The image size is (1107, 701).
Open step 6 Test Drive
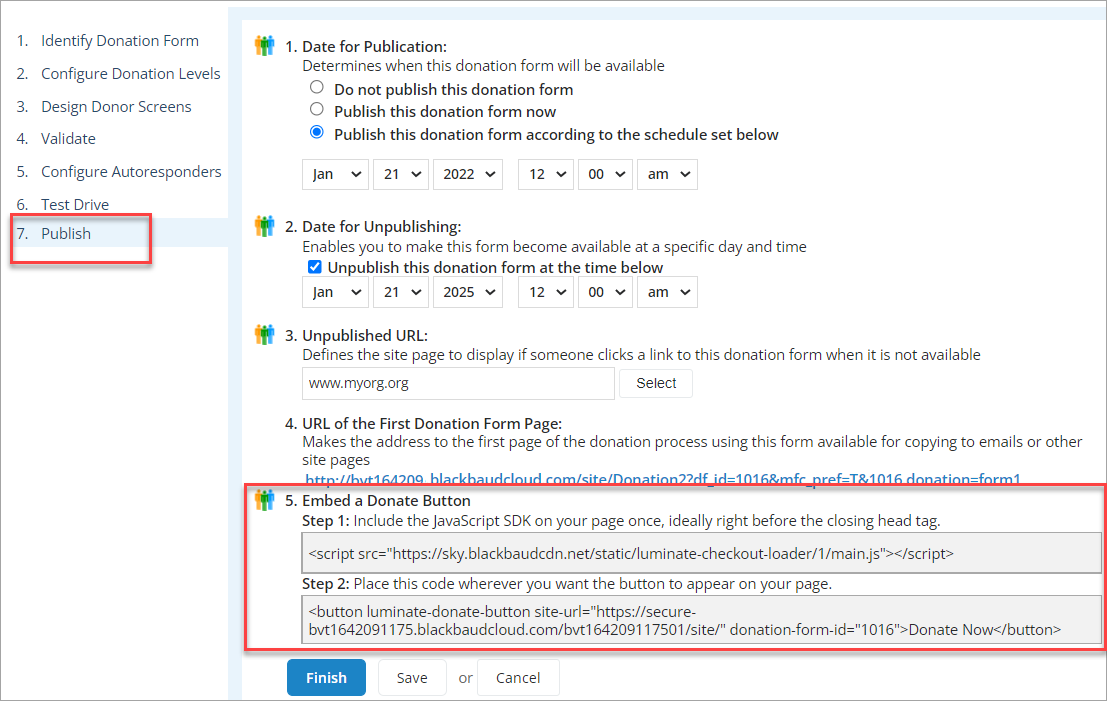coord(75,205)
